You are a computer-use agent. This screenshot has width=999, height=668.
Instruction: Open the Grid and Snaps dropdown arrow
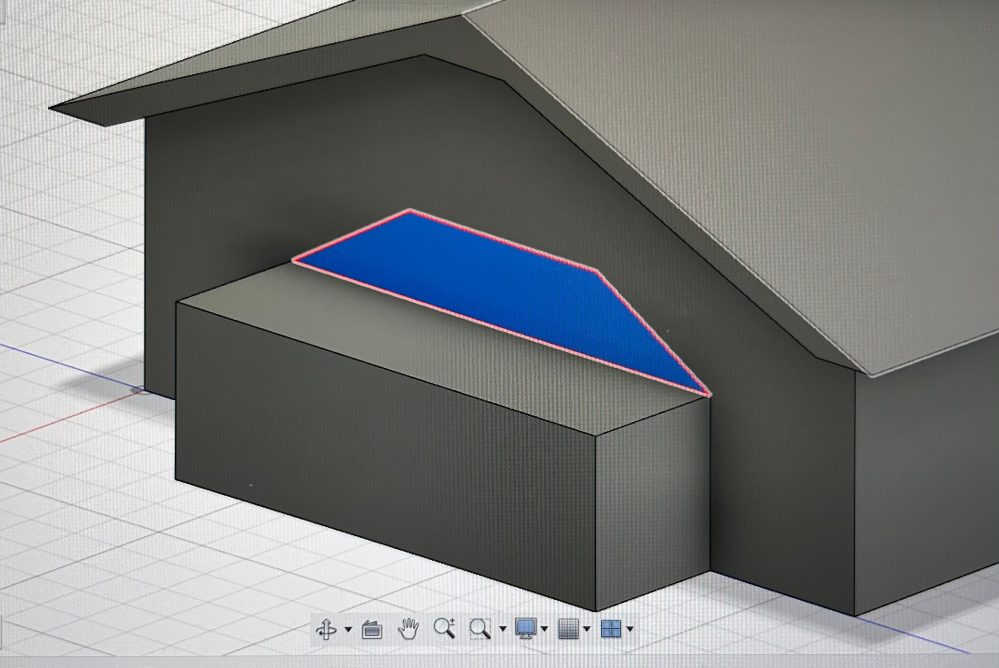click(x=586, y=630)
